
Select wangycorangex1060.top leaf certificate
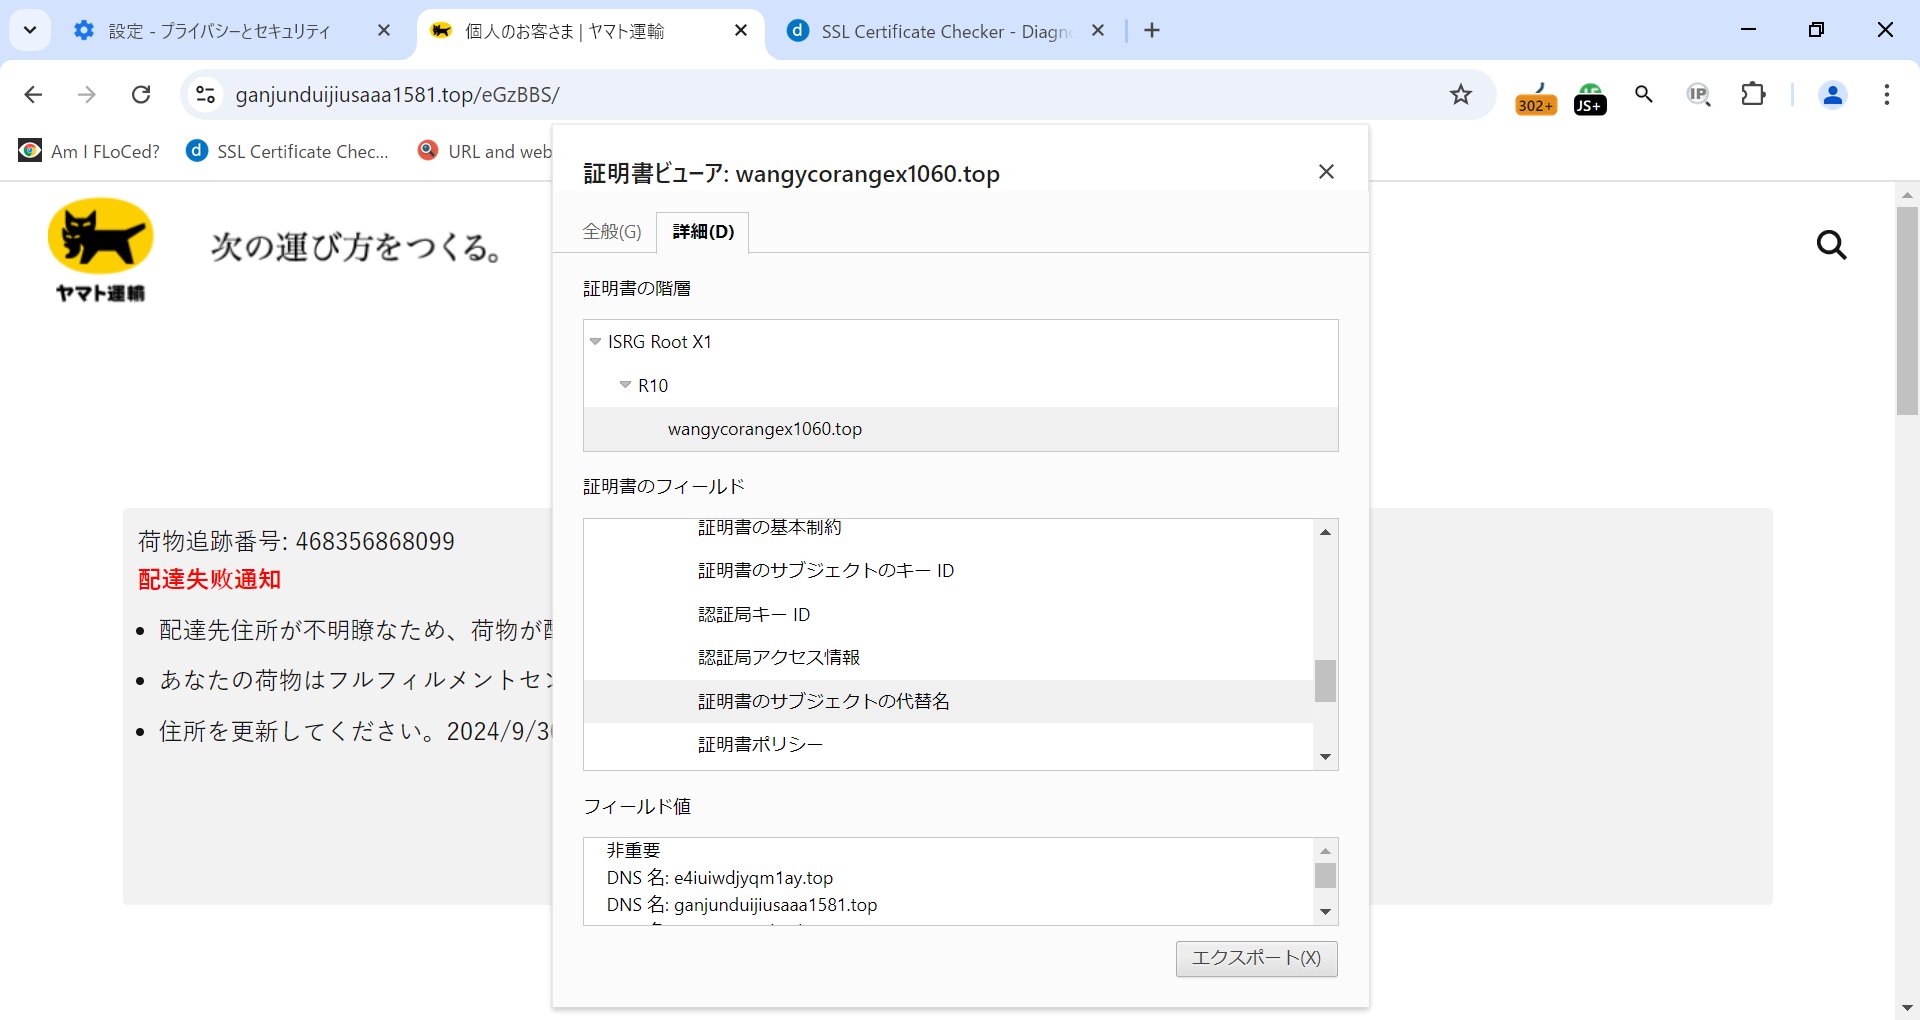coord(960,429)
